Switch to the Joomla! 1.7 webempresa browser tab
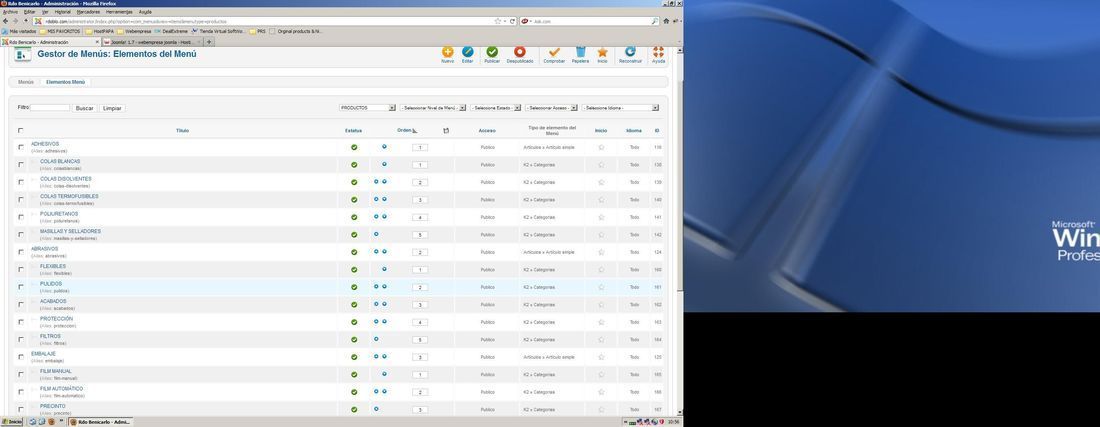Image resolution: width=1100 pixels, height=427 pixels. click(x=152, y=42)
